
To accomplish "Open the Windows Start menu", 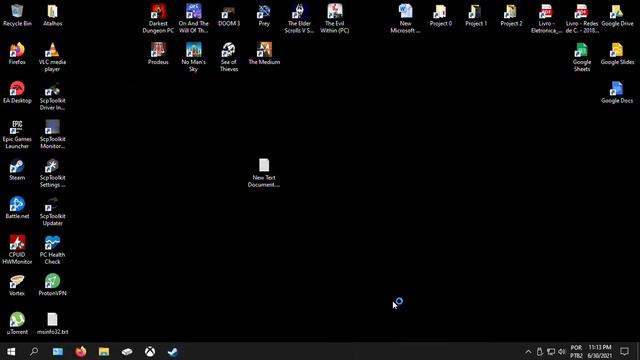I will [x=11, y=351].
